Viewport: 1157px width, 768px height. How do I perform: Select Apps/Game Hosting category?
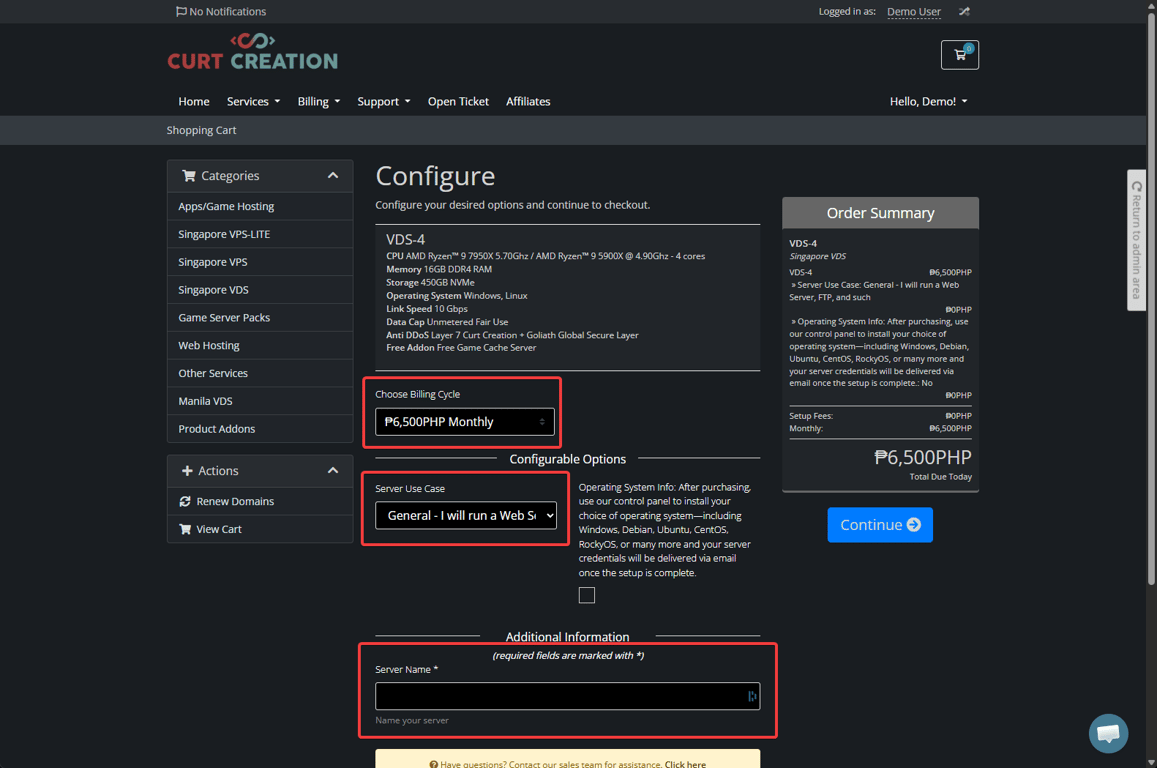tap(260, 206)
